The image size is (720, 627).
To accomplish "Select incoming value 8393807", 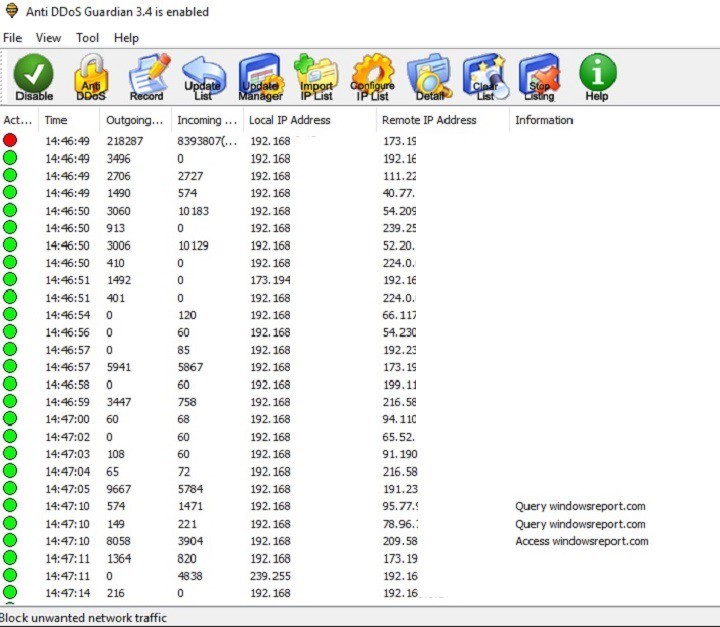I will [x=207, y=141].
